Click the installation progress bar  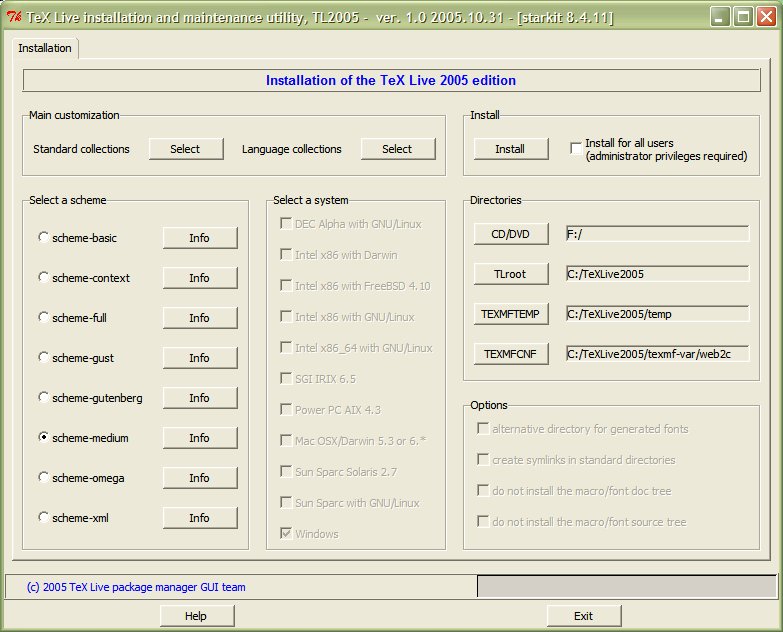pos(627,587)
